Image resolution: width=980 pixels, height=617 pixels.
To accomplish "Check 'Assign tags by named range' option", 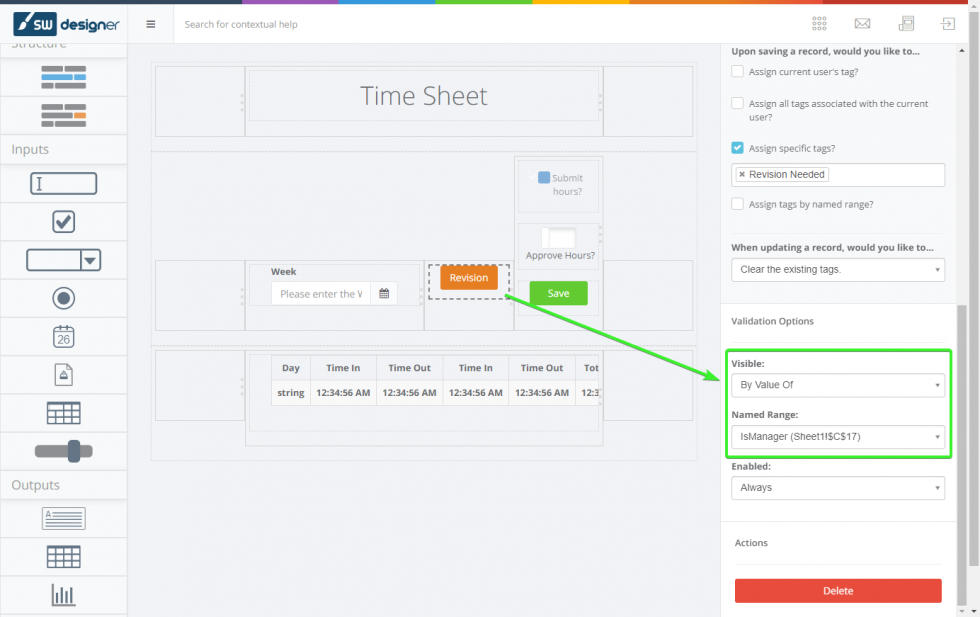I will (x=738, y=204).
